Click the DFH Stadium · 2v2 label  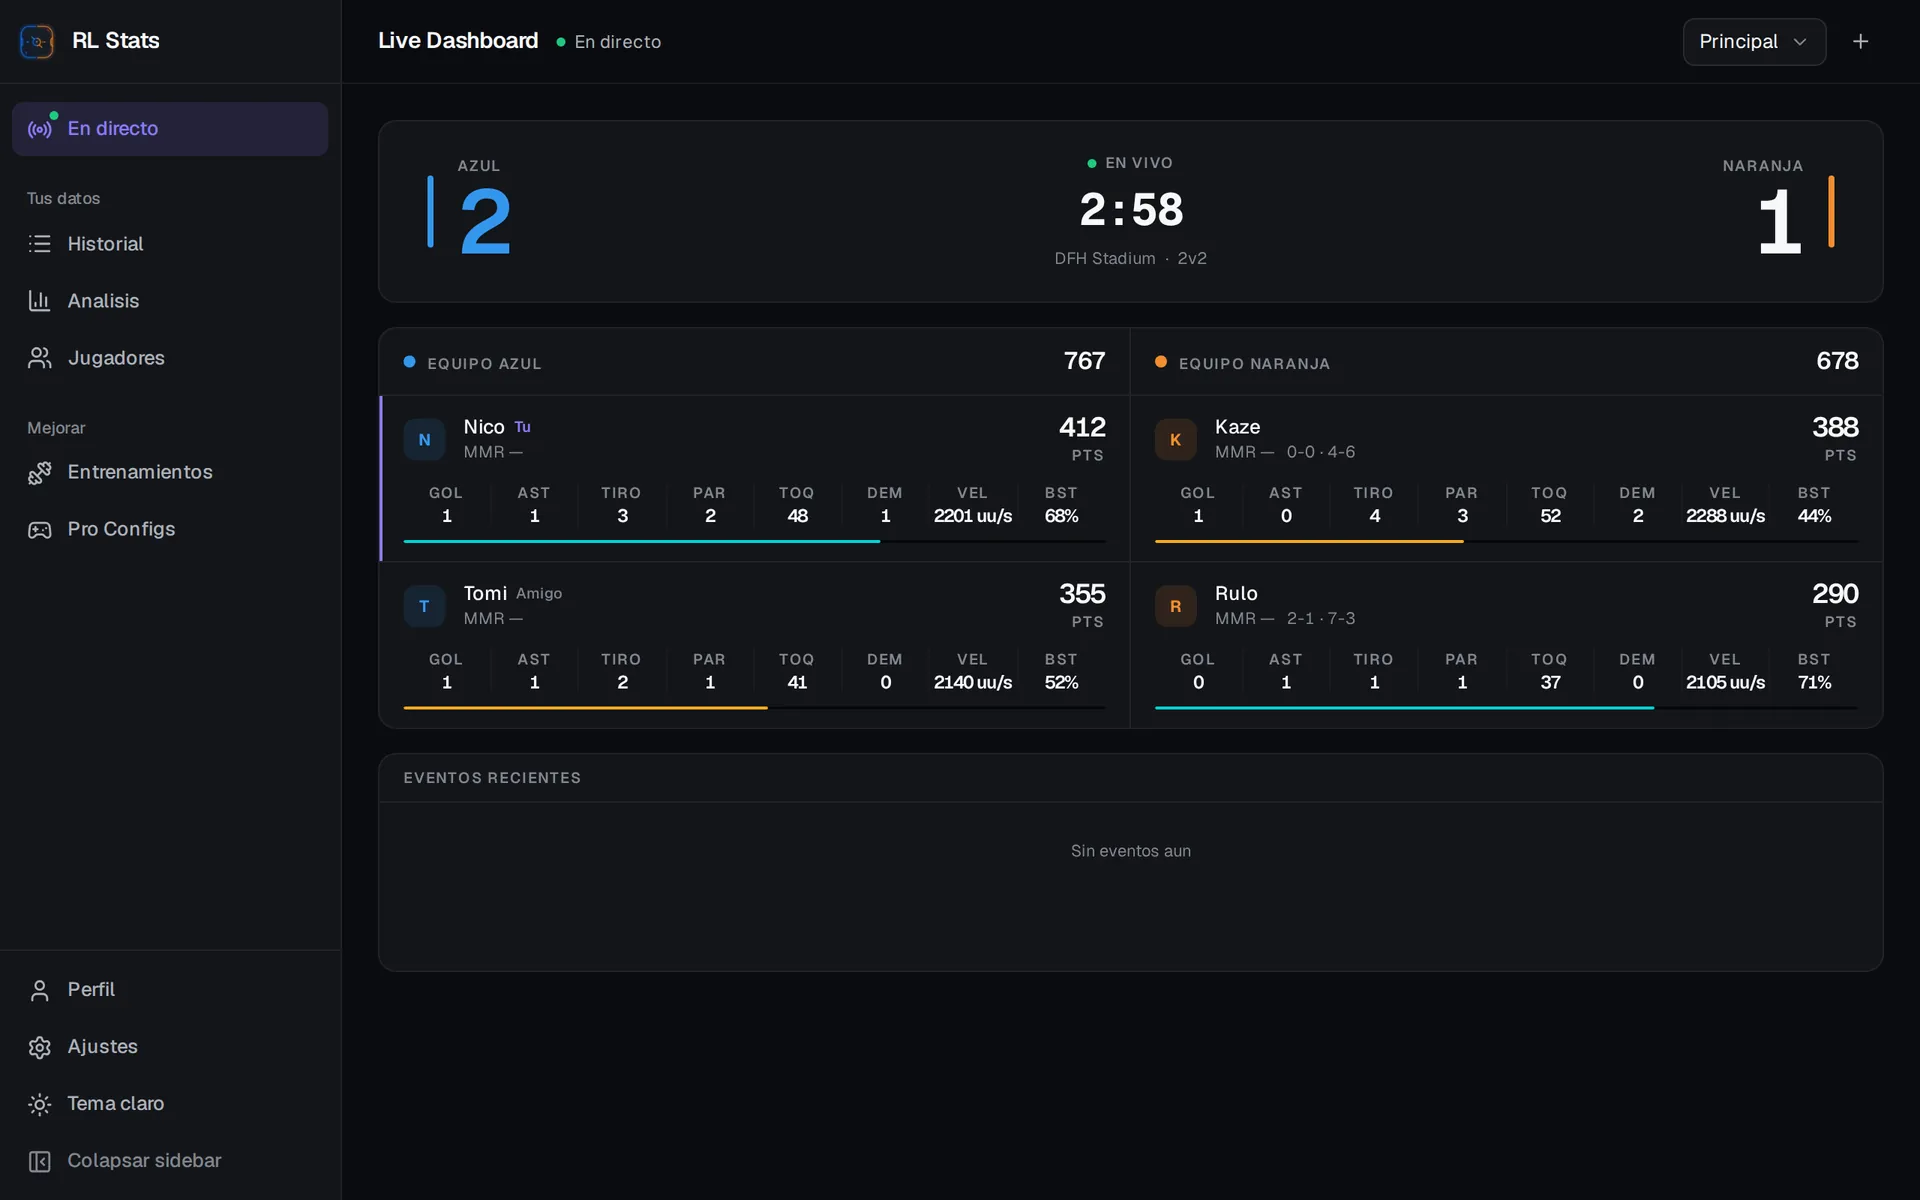pyautogui.click(x=1131, y=258)
